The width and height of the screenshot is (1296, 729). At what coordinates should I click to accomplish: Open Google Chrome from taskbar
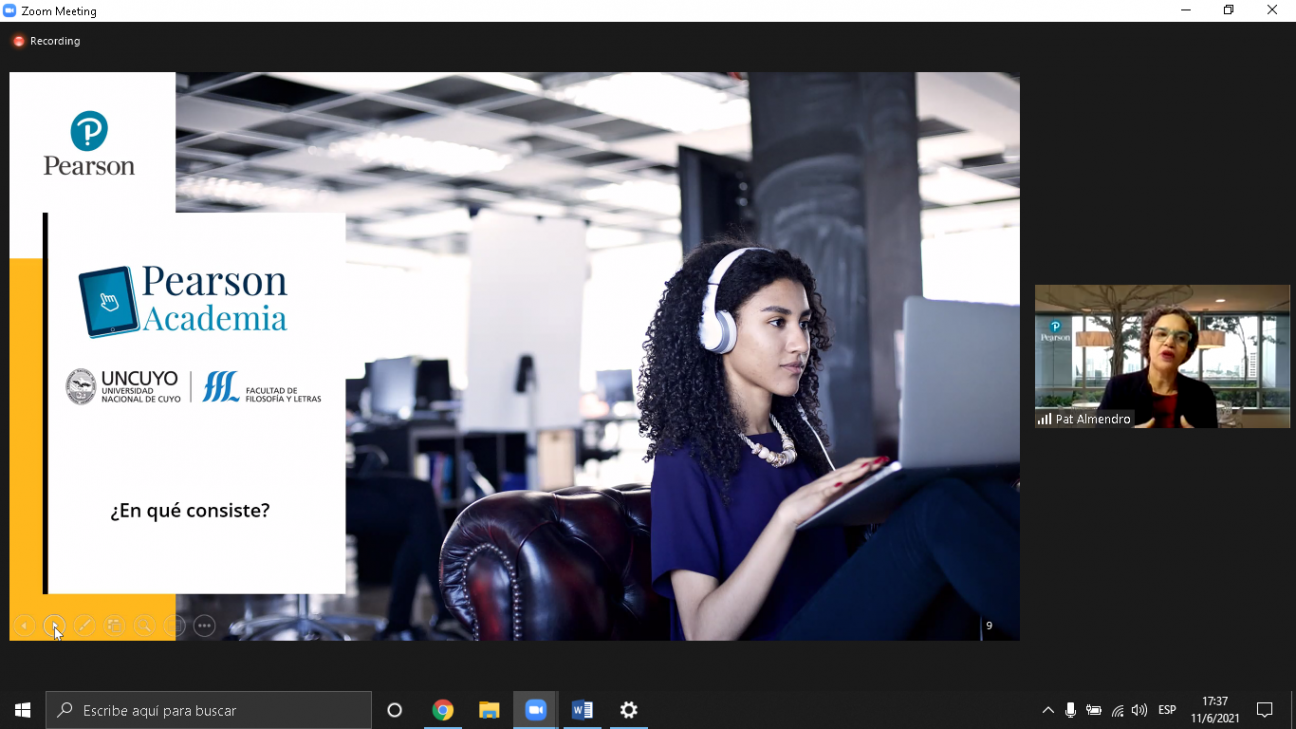[442, 710]
